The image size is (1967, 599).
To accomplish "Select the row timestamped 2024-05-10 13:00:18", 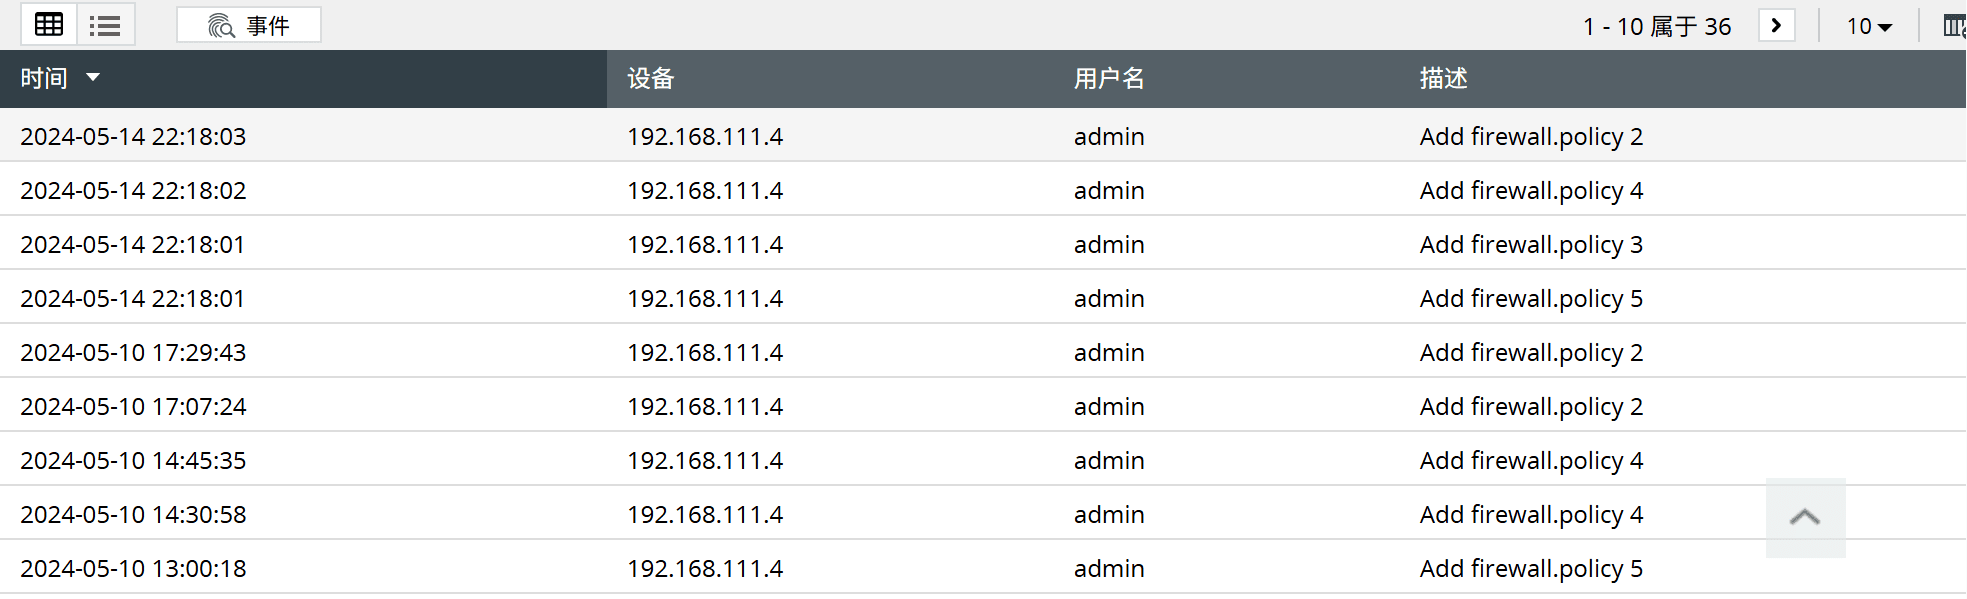I will click(133, 569).
